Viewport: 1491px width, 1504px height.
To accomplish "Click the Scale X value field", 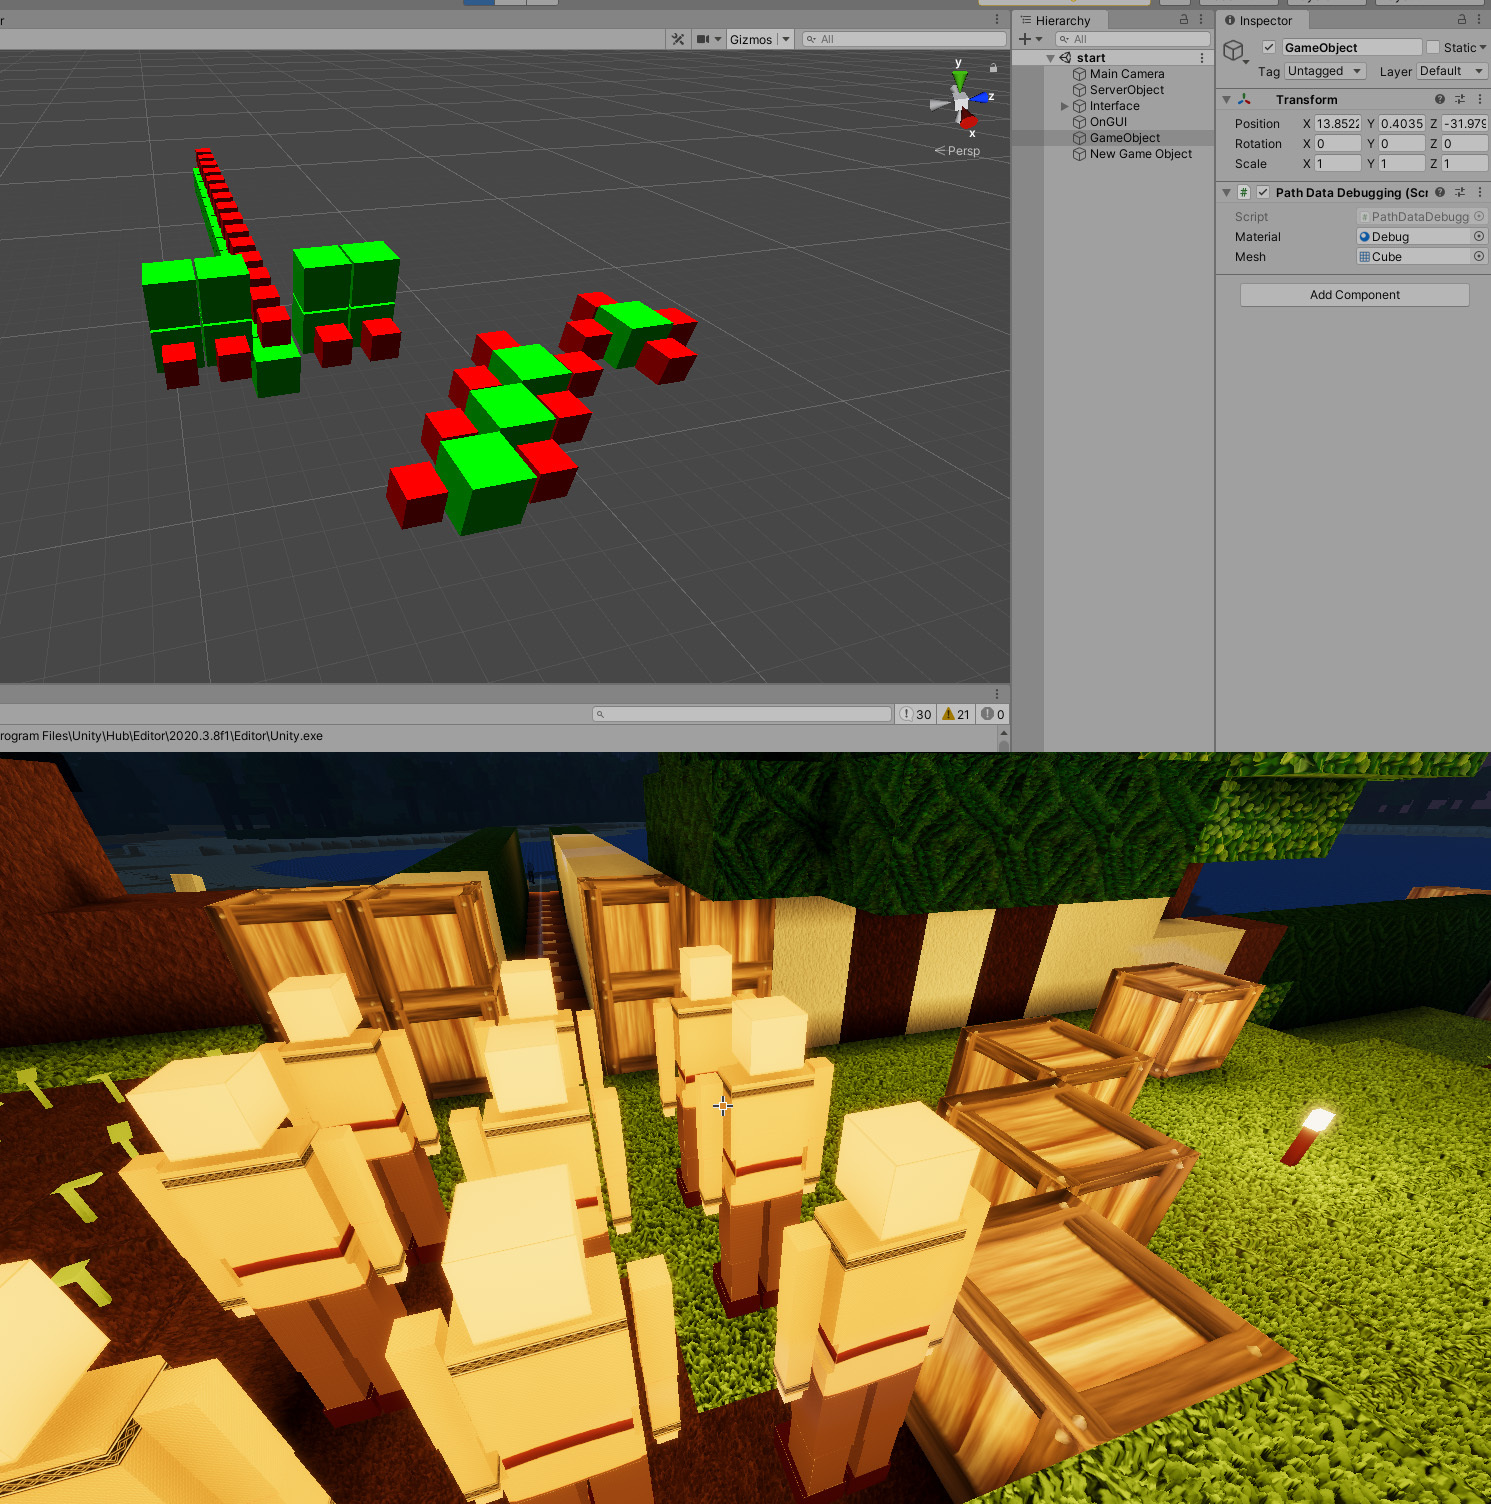I will pyautogui.click(x=1338, y=163).
